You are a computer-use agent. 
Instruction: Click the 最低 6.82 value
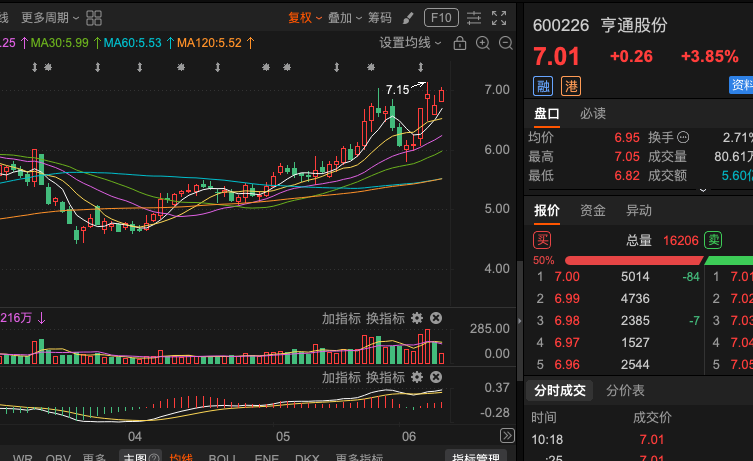(627, 176)
